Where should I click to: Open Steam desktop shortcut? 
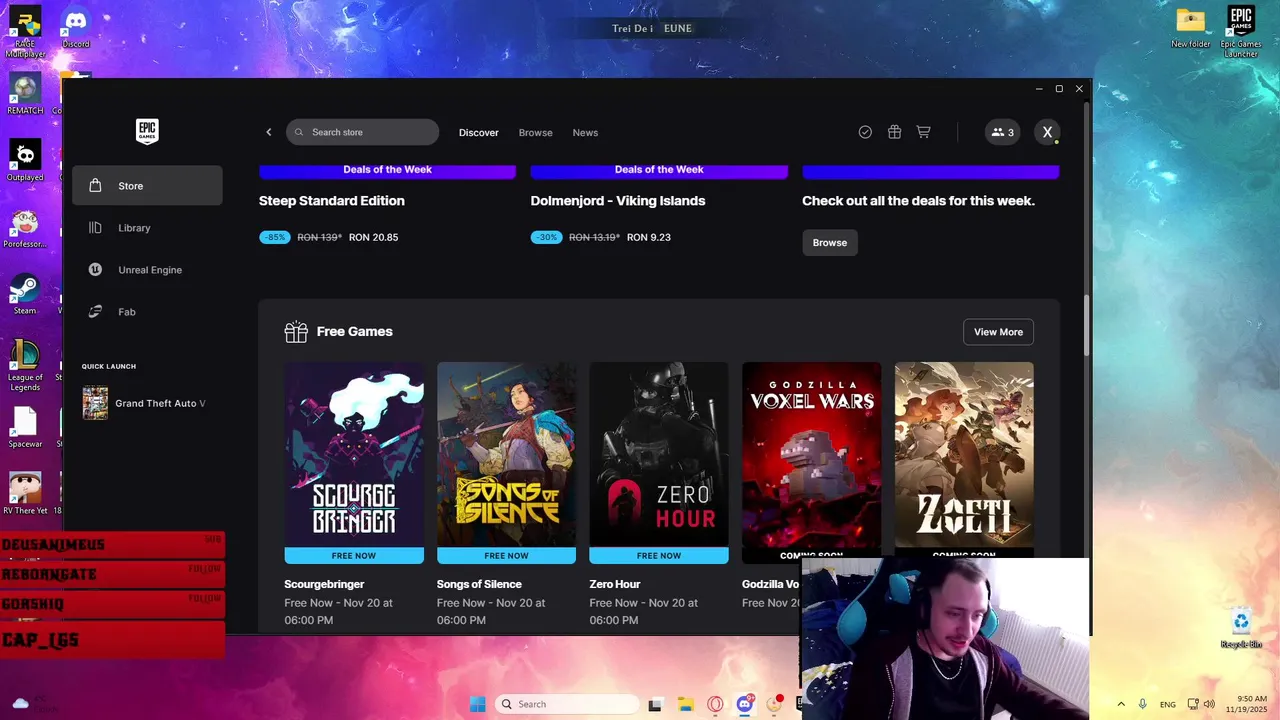tap(25, 294)
